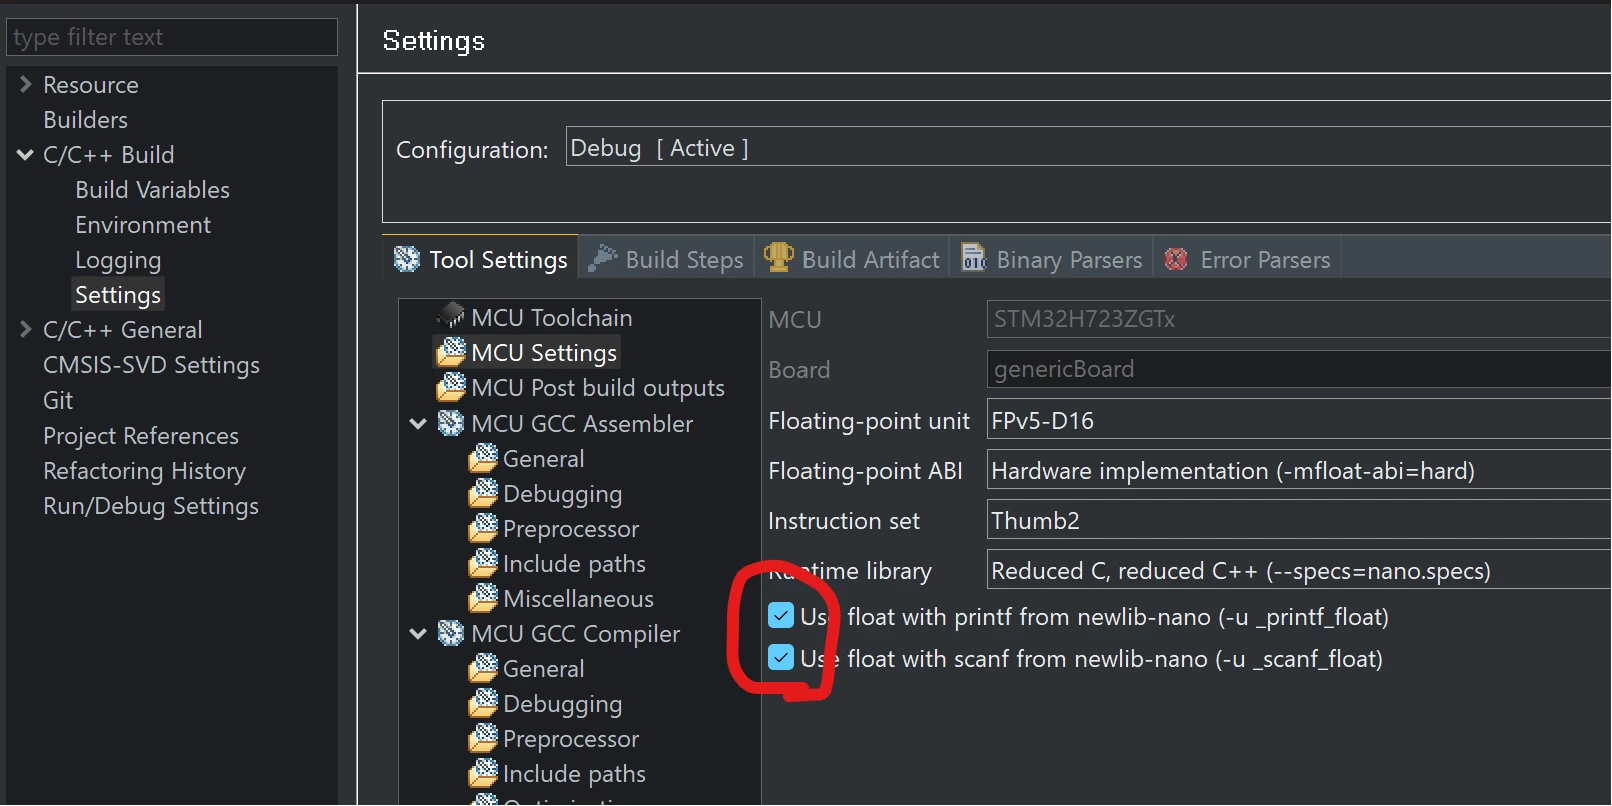Select MCU Post build outputs entry
Viewport: 1612px width, 806px height.
[598, 387]
